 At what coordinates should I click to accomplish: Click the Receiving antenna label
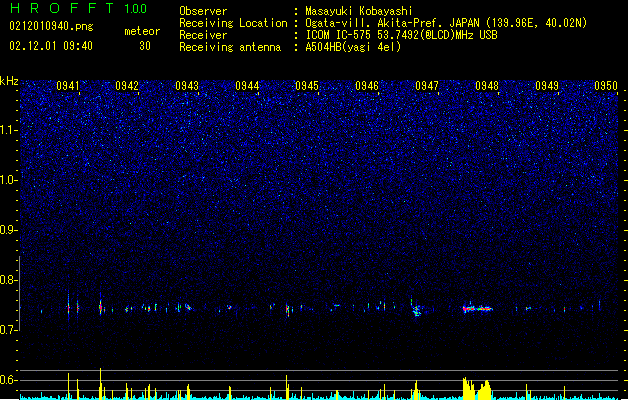[x=230, y=47]
